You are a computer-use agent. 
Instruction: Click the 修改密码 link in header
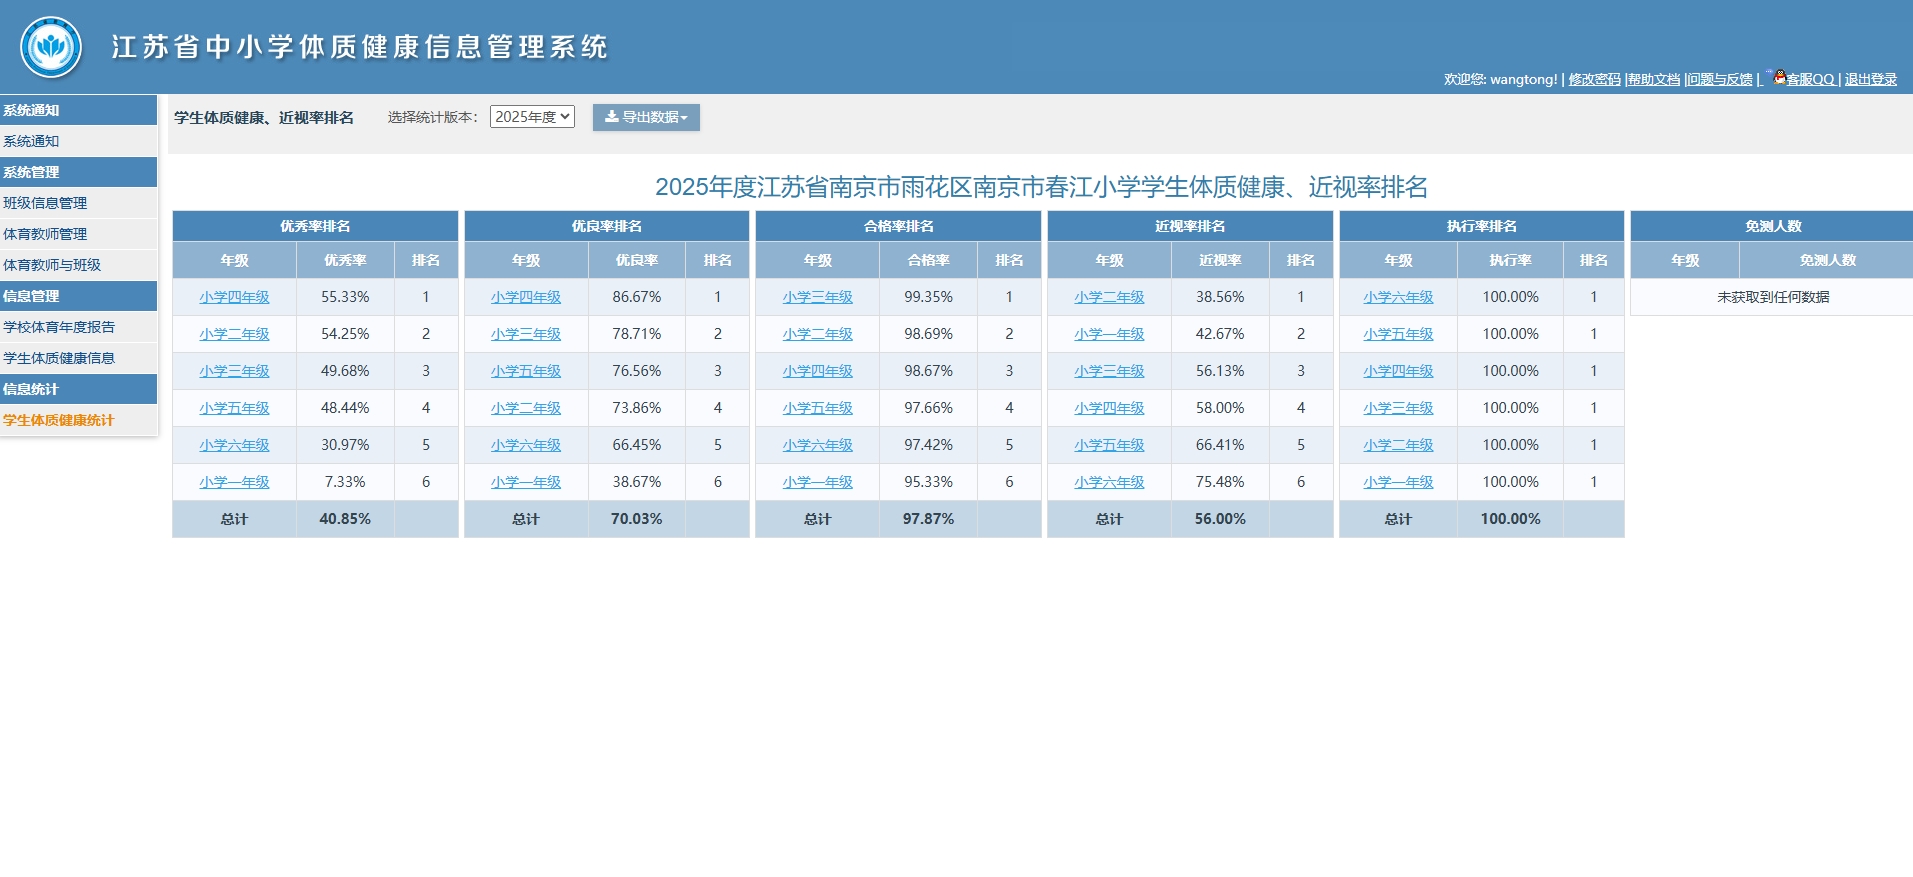coord(1594,80)
